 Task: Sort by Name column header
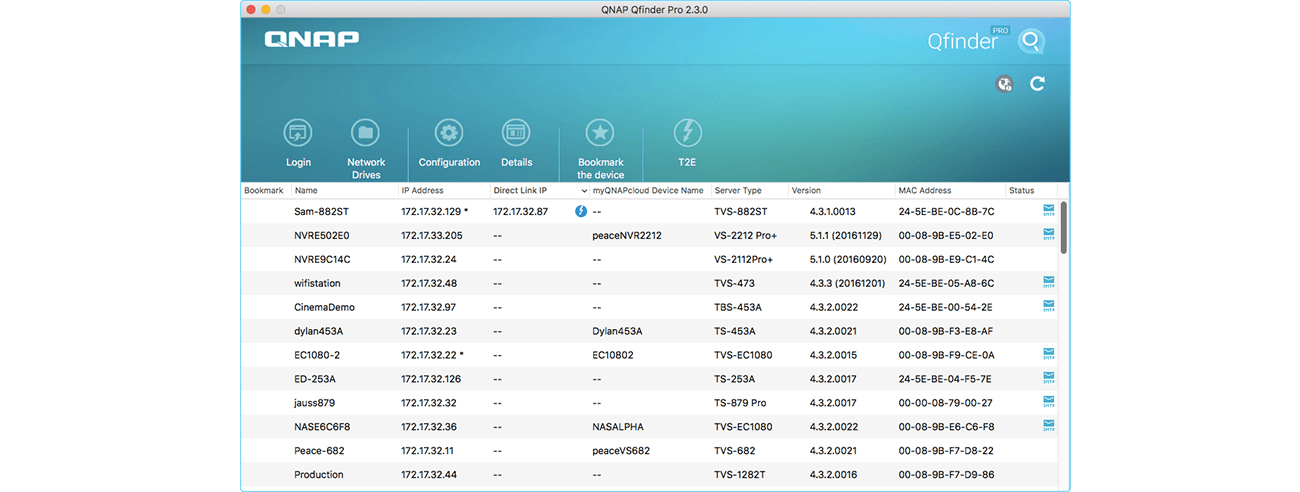[344, 190]
